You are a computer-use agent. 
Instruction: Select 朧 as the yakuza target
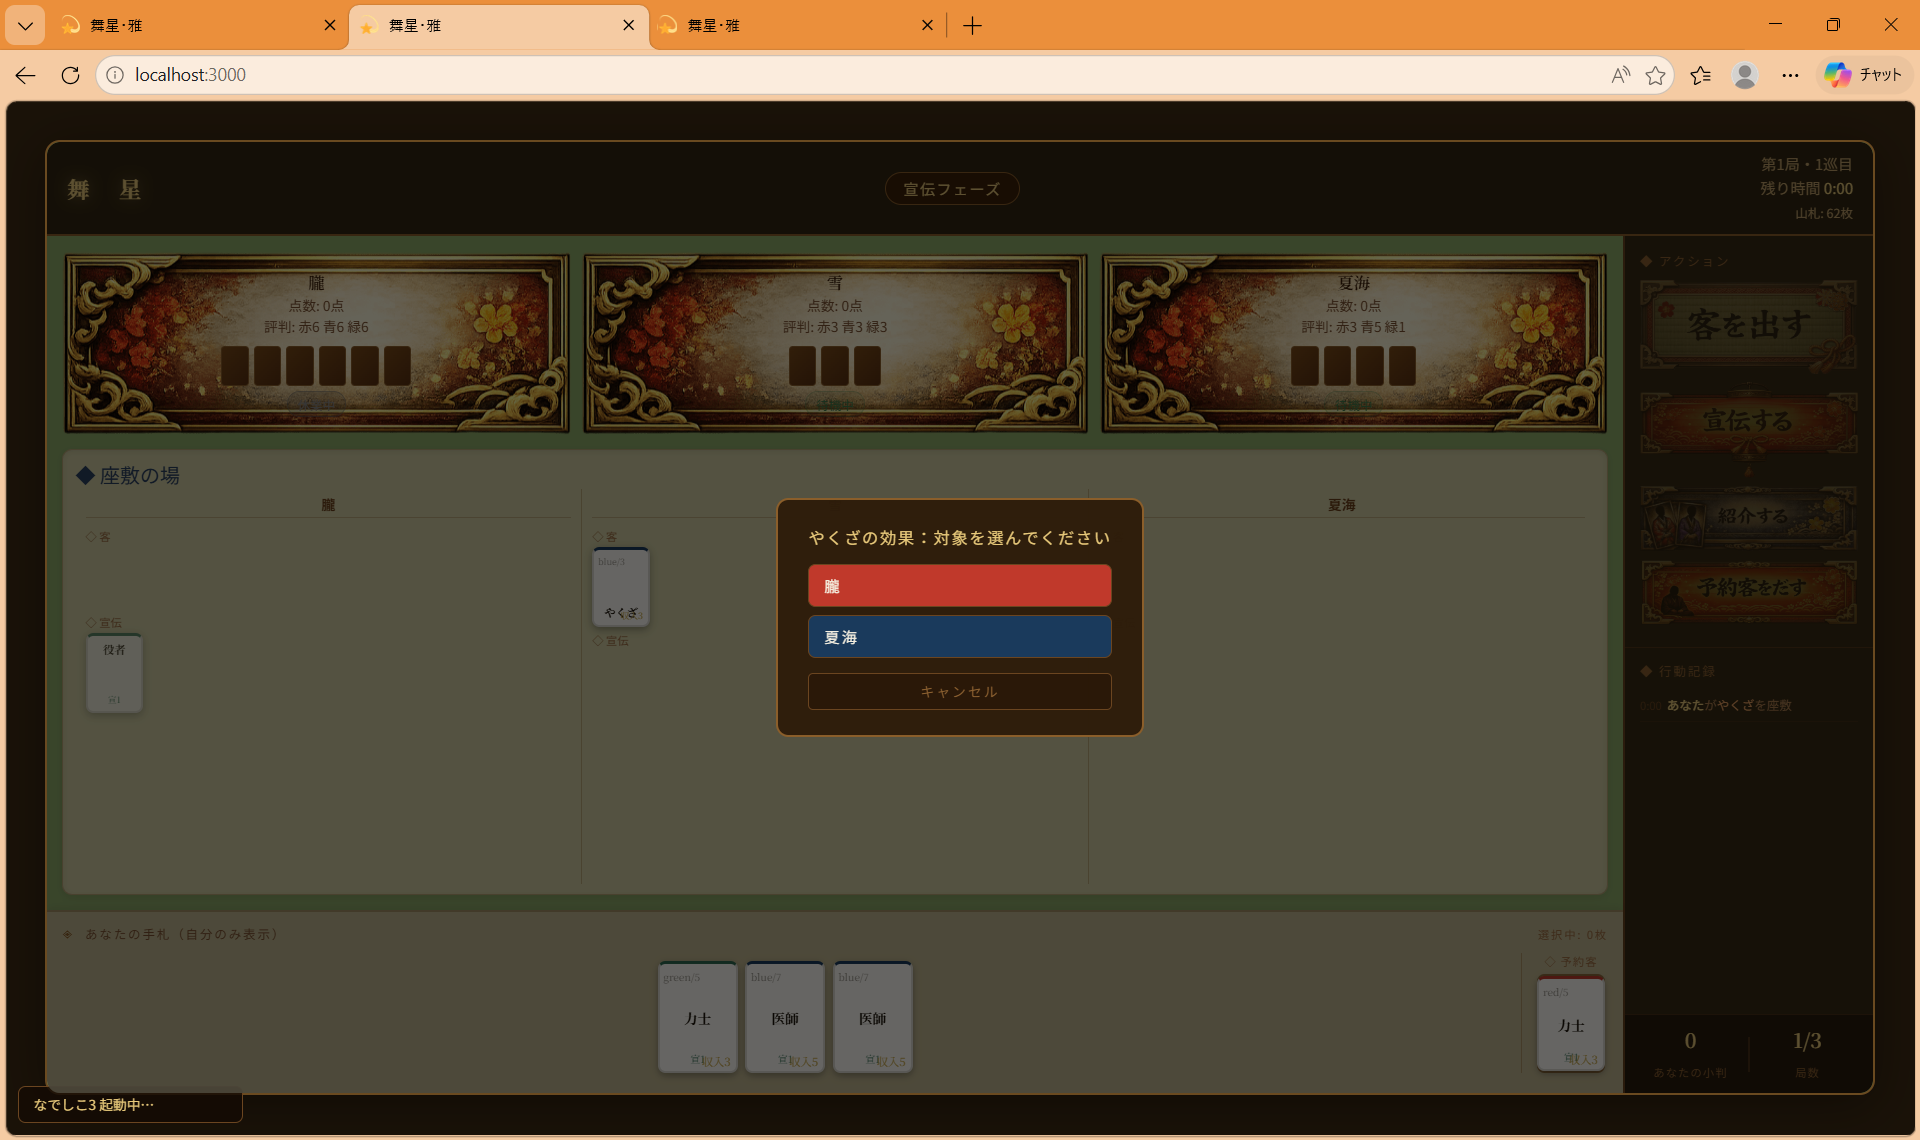point(959,586)
